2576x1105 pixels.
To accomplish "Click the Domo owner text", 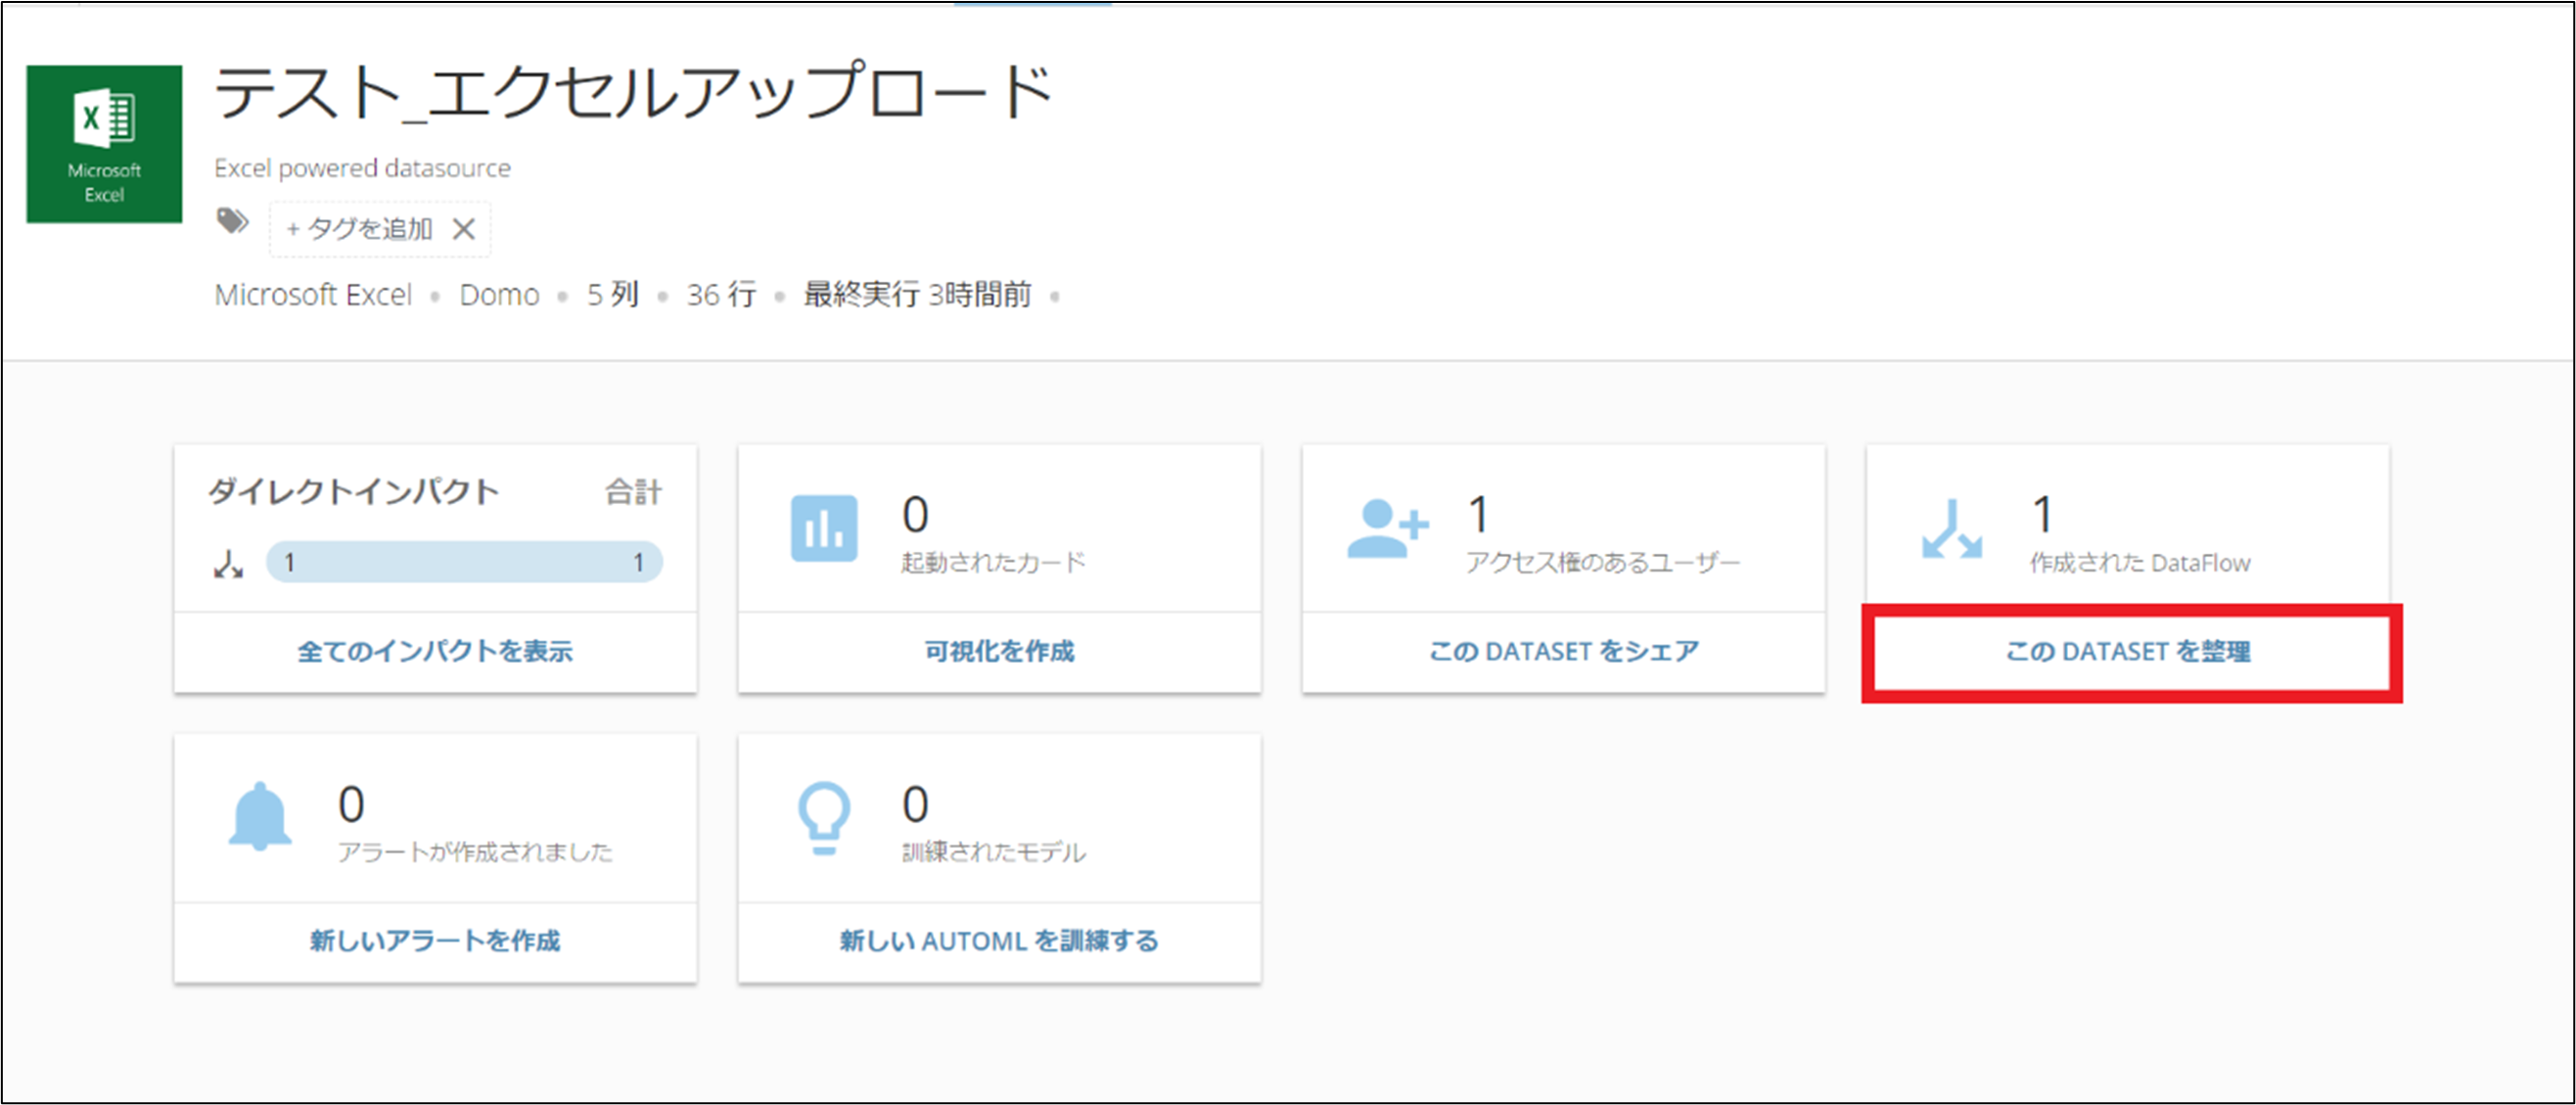I will pyautogui.click(x=499, y=295).
